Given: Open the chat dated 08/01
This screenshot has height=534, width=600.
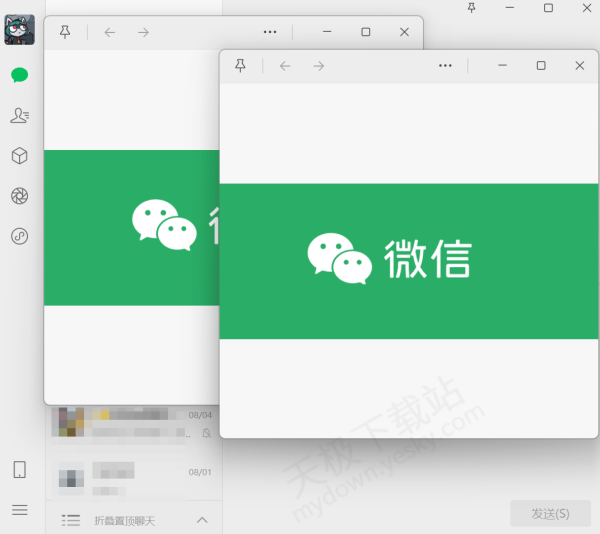Looking at the screenshot, I should point(130,478).
